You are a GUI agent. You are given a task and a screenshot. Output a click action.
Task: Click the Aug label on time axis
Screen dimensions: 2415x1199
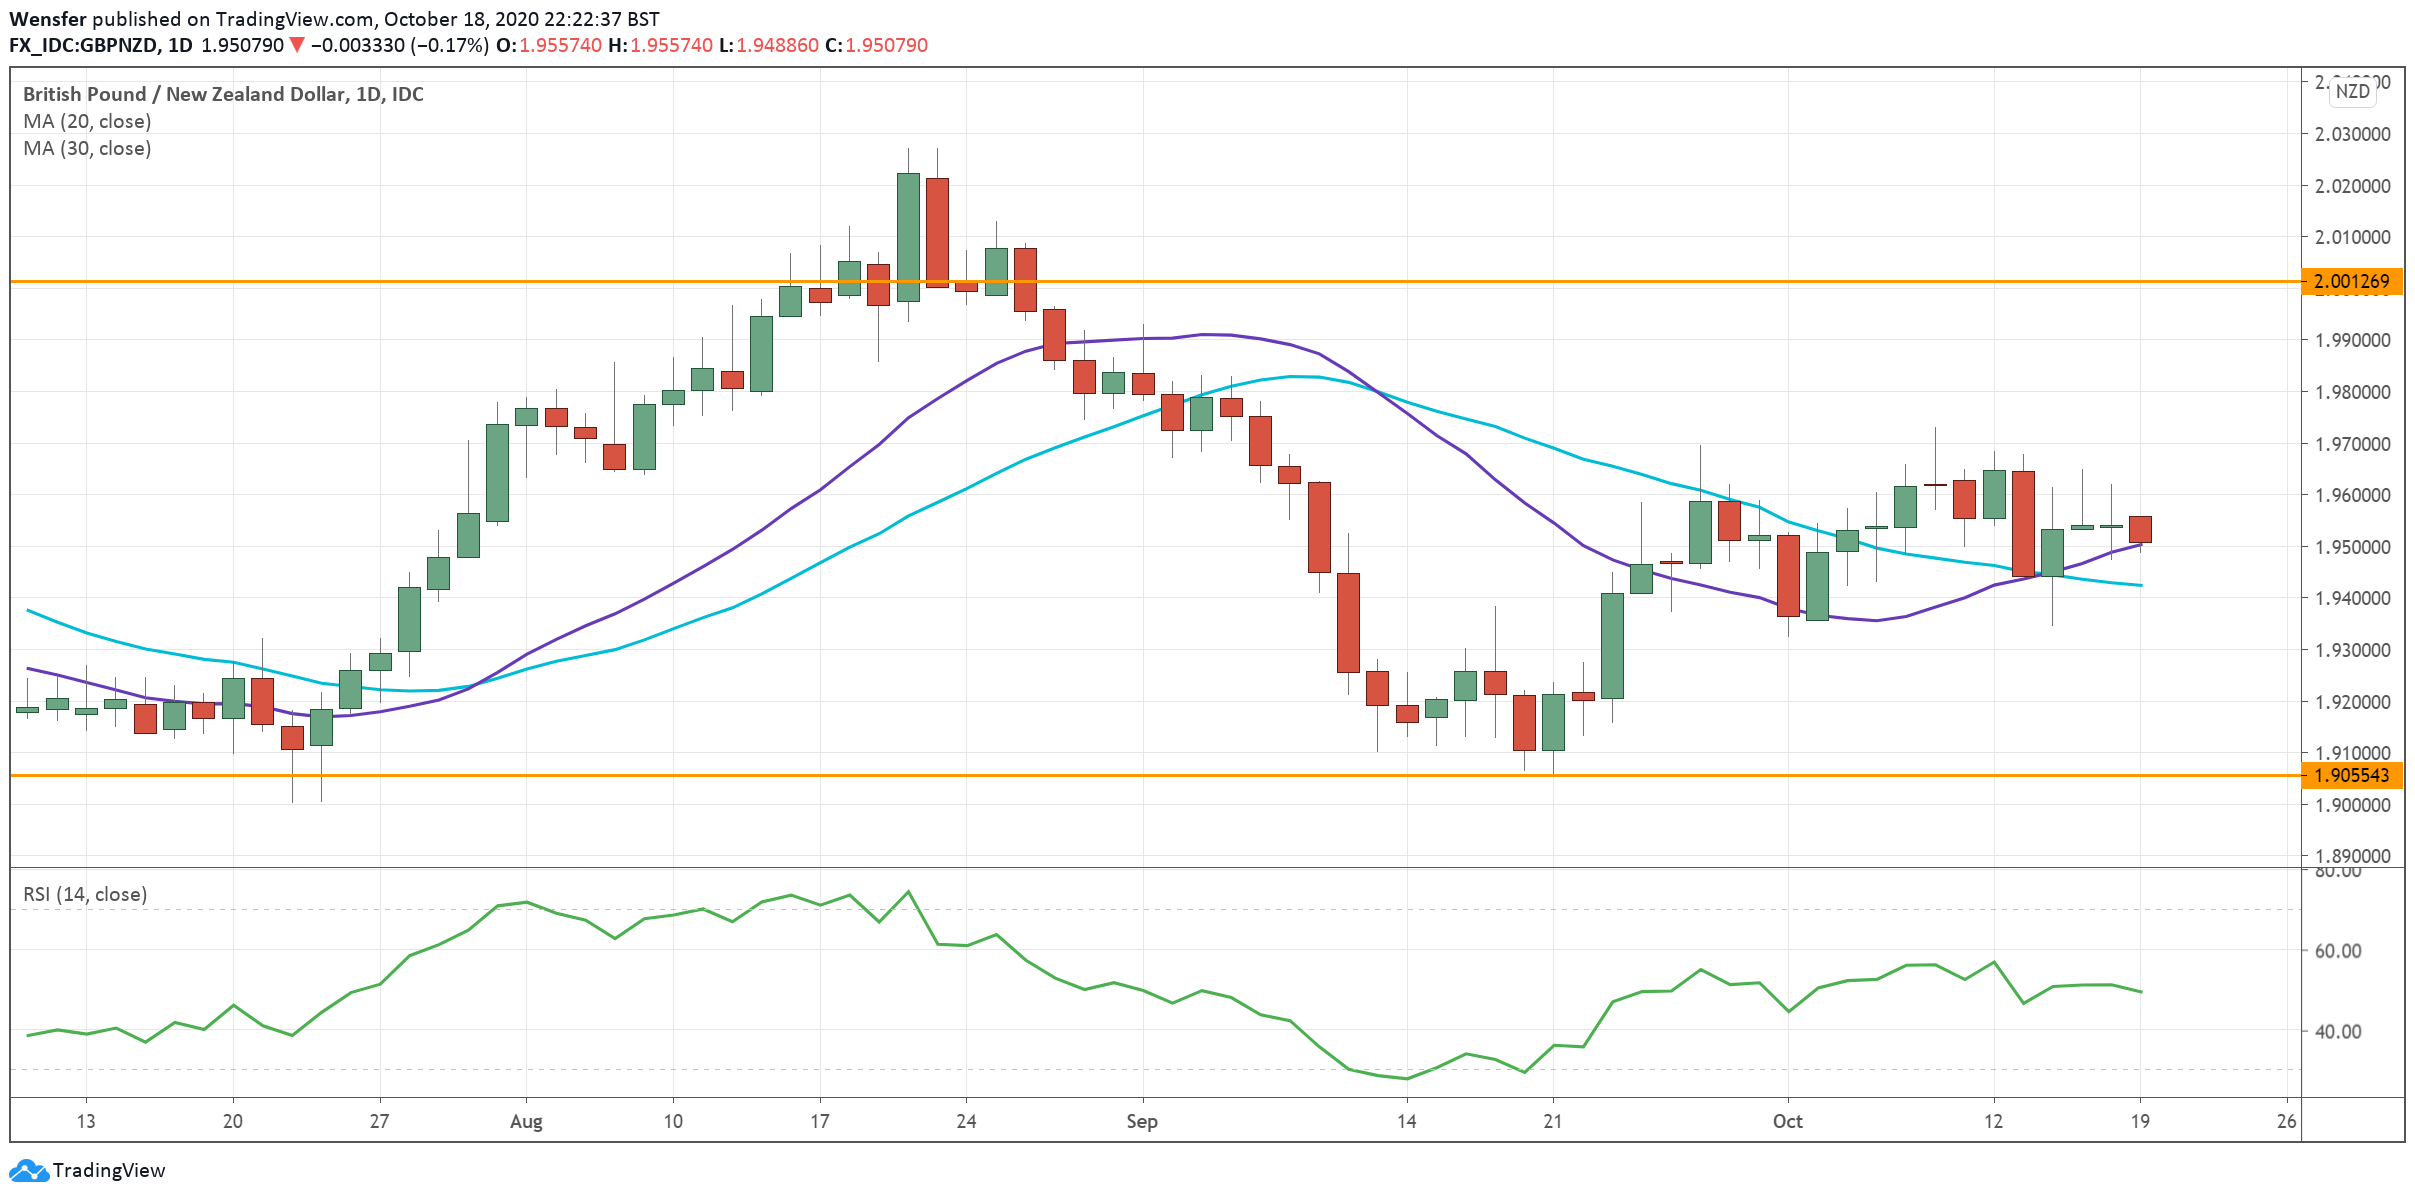coord(526,1121)
